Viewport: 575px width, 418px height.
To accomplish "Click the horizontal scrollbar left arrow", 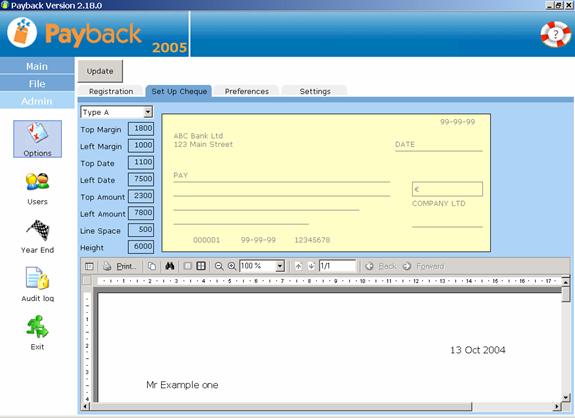I will [85, 406].
